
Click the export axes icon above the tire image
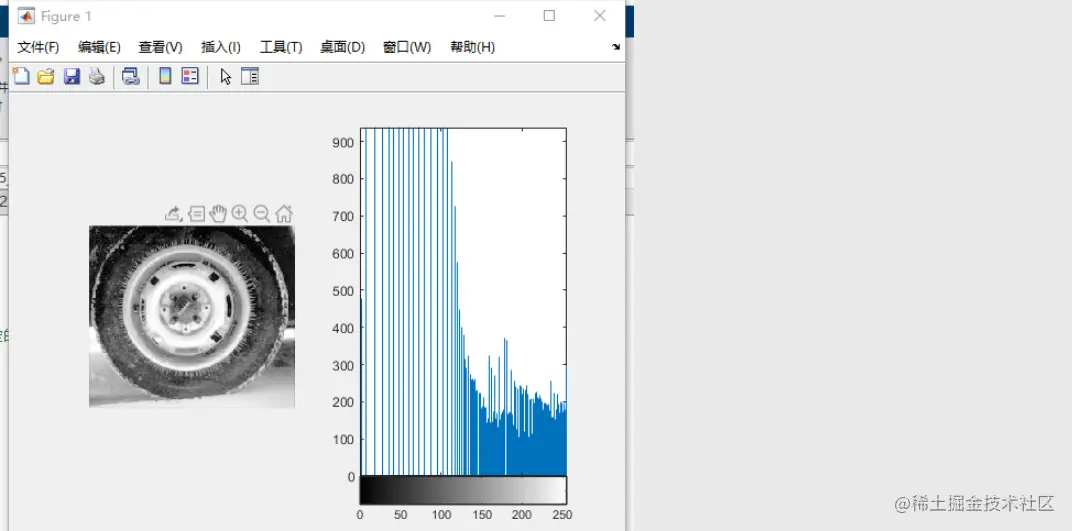coord(174,214)
